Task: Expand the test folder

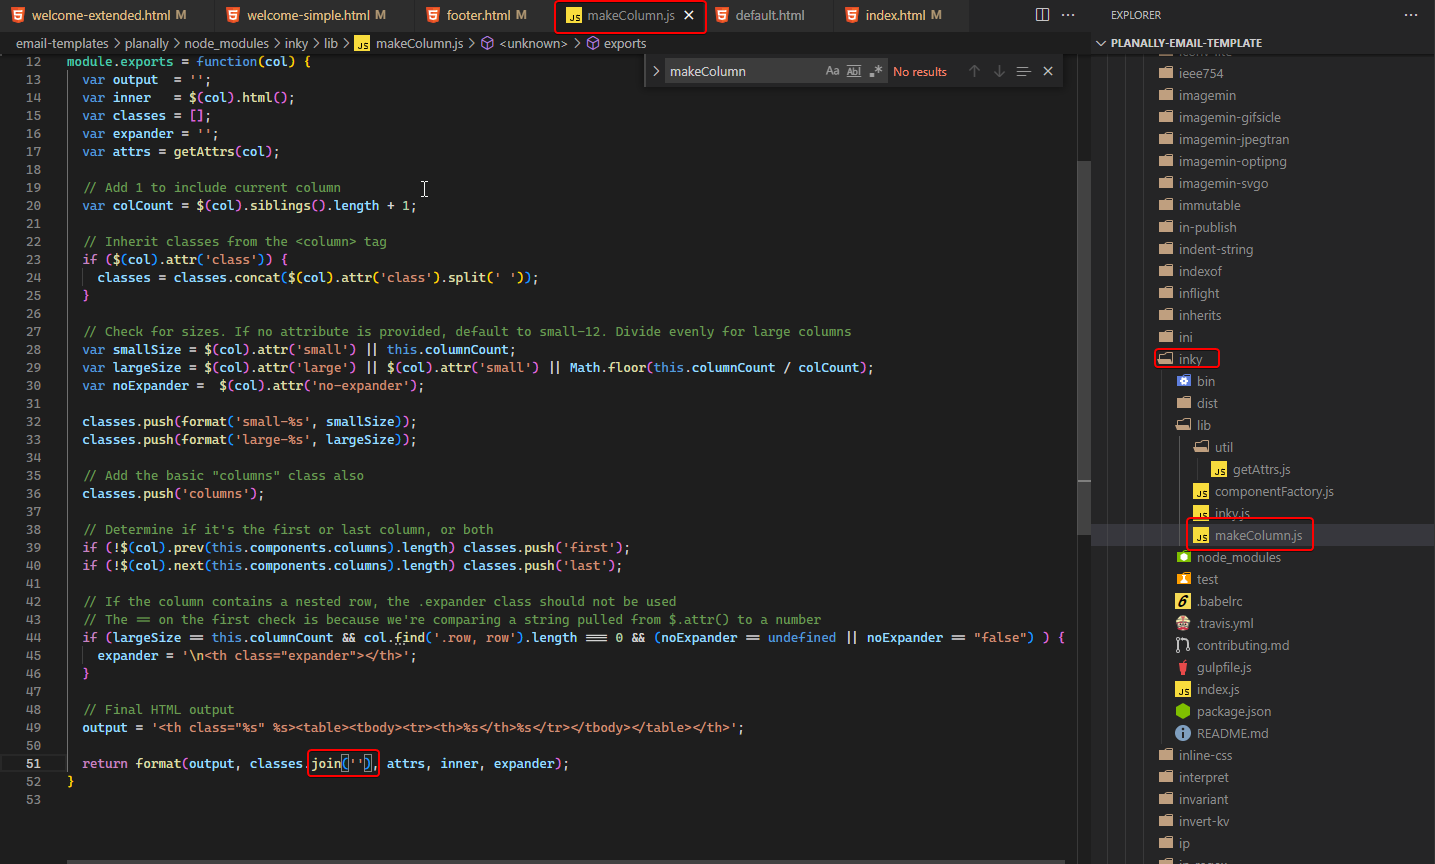Action: click(1207, 579)
